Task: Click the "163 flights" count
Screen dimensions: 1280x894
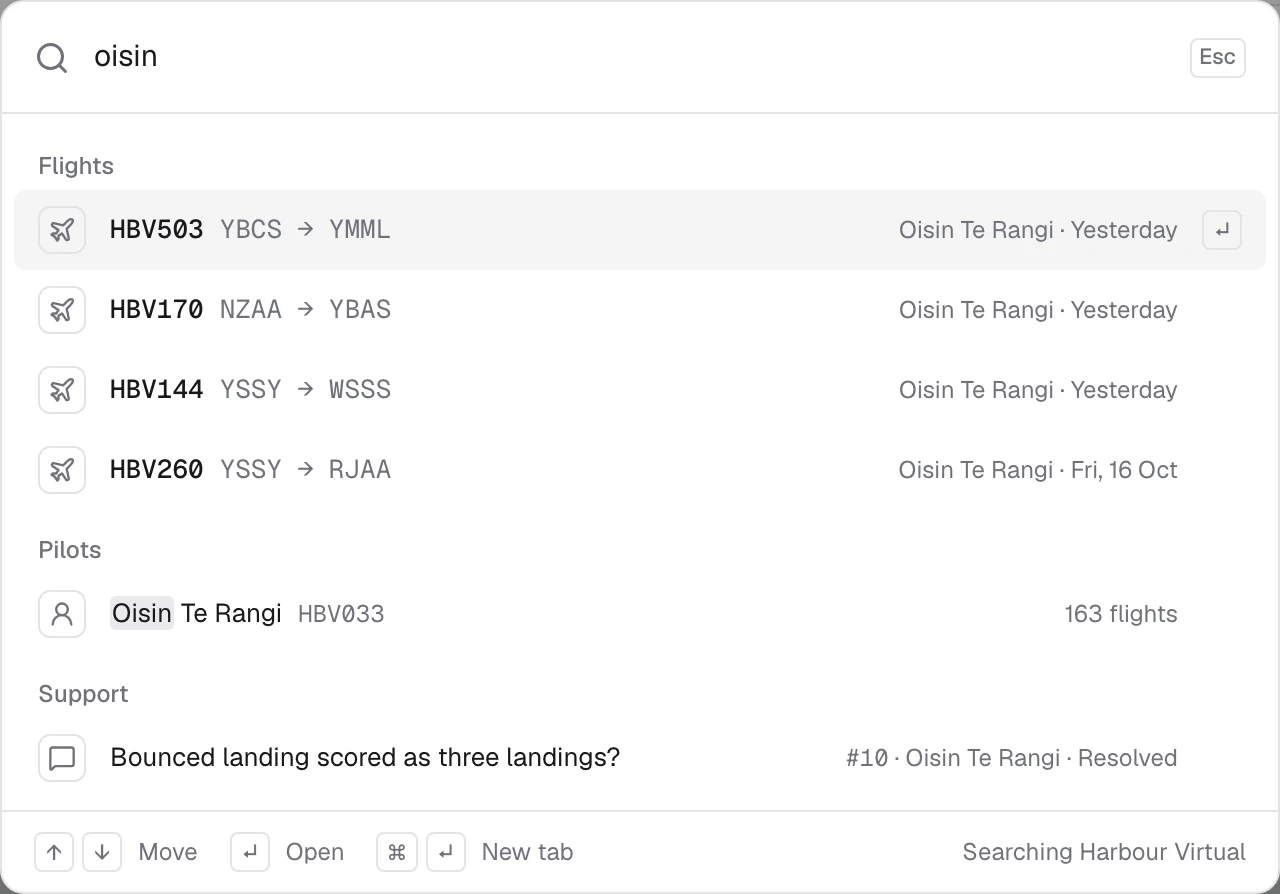Action: pos(1121,614)
